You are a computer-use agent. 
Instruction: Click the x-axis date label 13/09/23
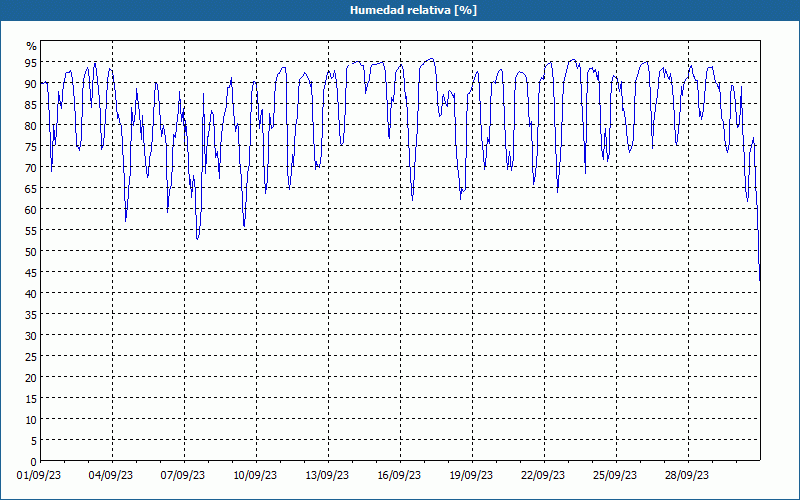click(x=327, y=476)
